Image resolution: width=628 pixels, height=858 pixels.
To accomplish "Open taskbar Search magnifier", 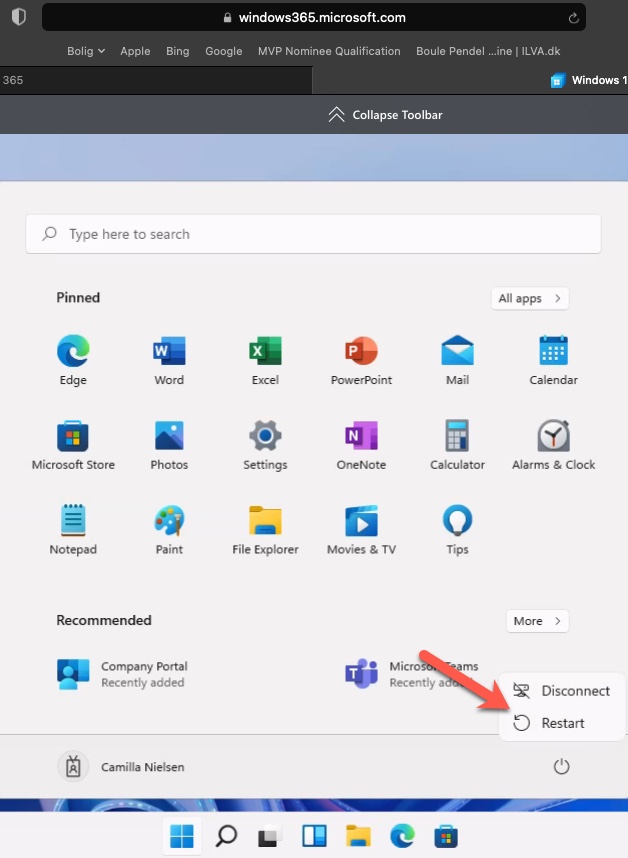I will (226, 836).
